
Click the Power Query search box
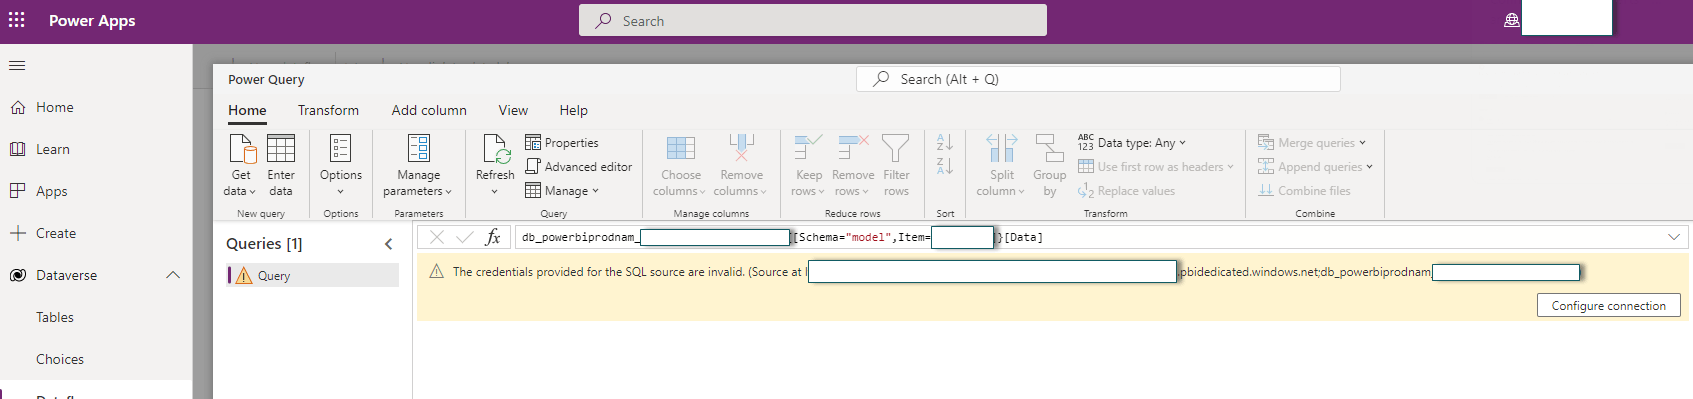click(x=1098, y=79)
